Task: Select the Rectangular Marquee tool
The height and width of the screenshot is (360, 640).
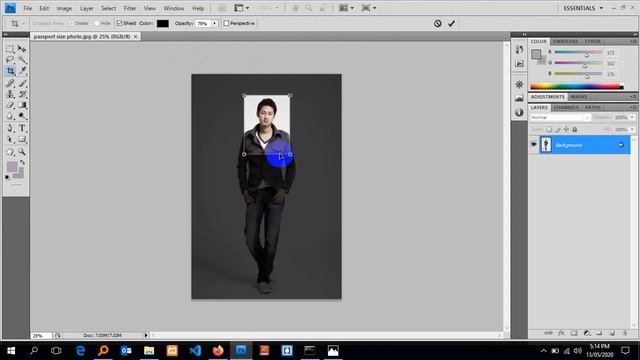Action: 10,49
